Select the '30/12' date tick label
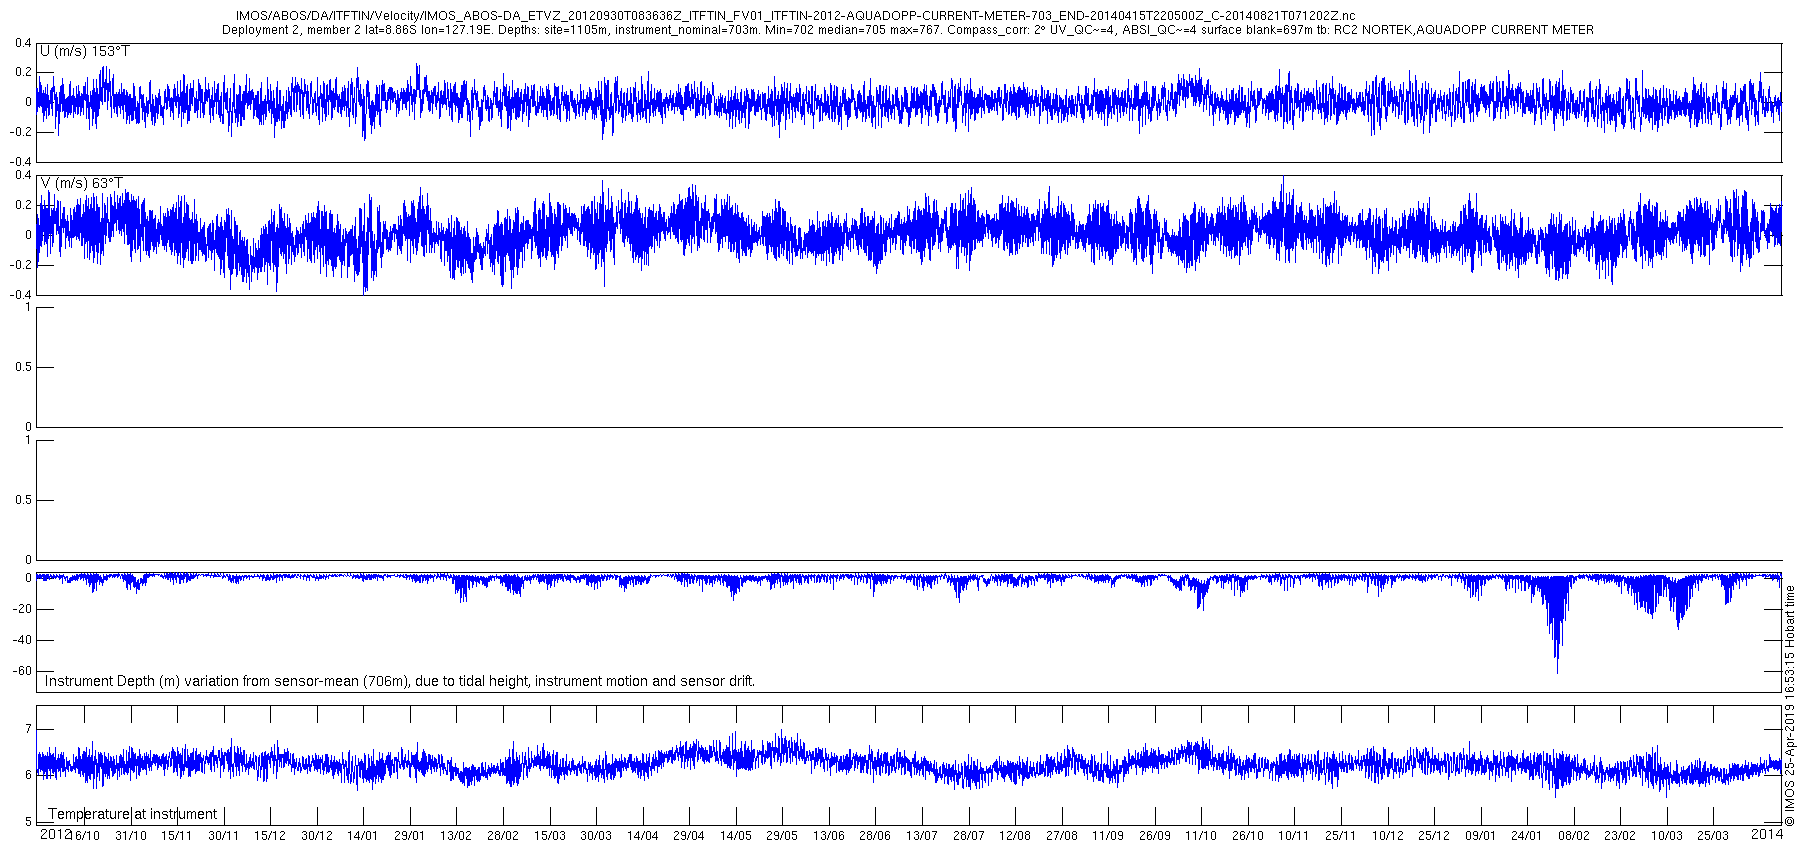1800x850 pixels. pos(317,836)
